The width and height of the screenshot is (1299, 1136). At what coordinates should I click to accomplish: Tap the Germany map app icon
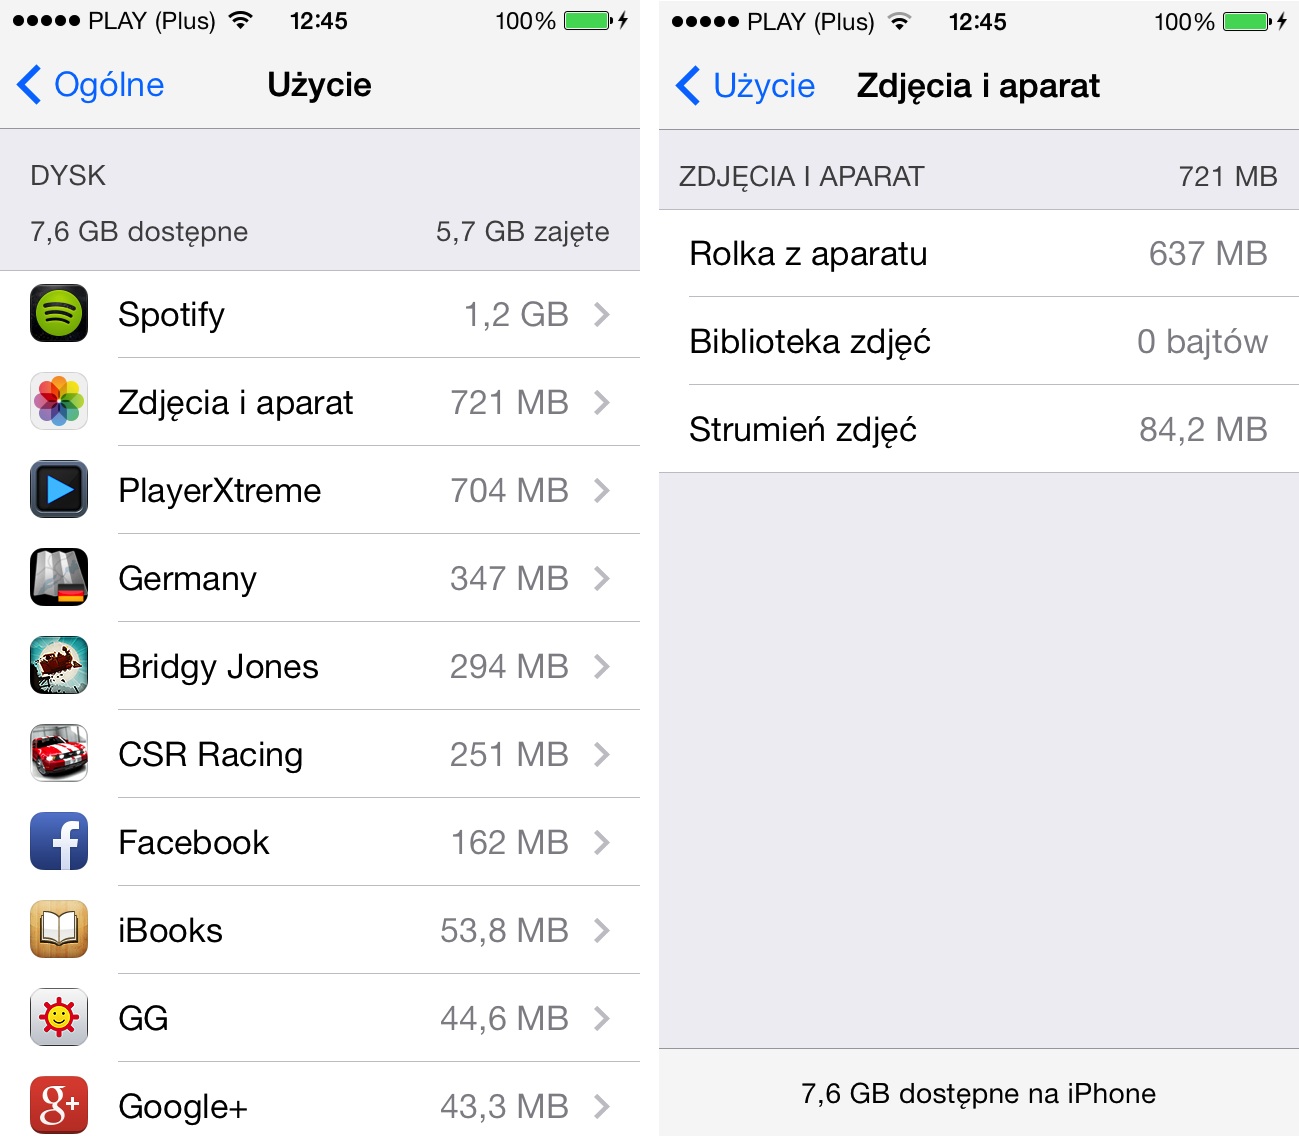59,578
